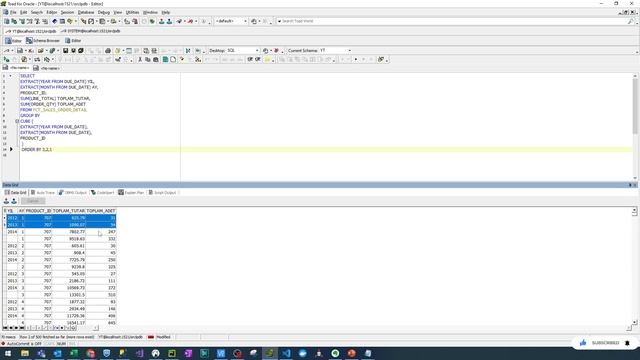The image size is (640, 360).
Task: Switch to the SYSTEM@localhost connection tab
Action: 91,31
